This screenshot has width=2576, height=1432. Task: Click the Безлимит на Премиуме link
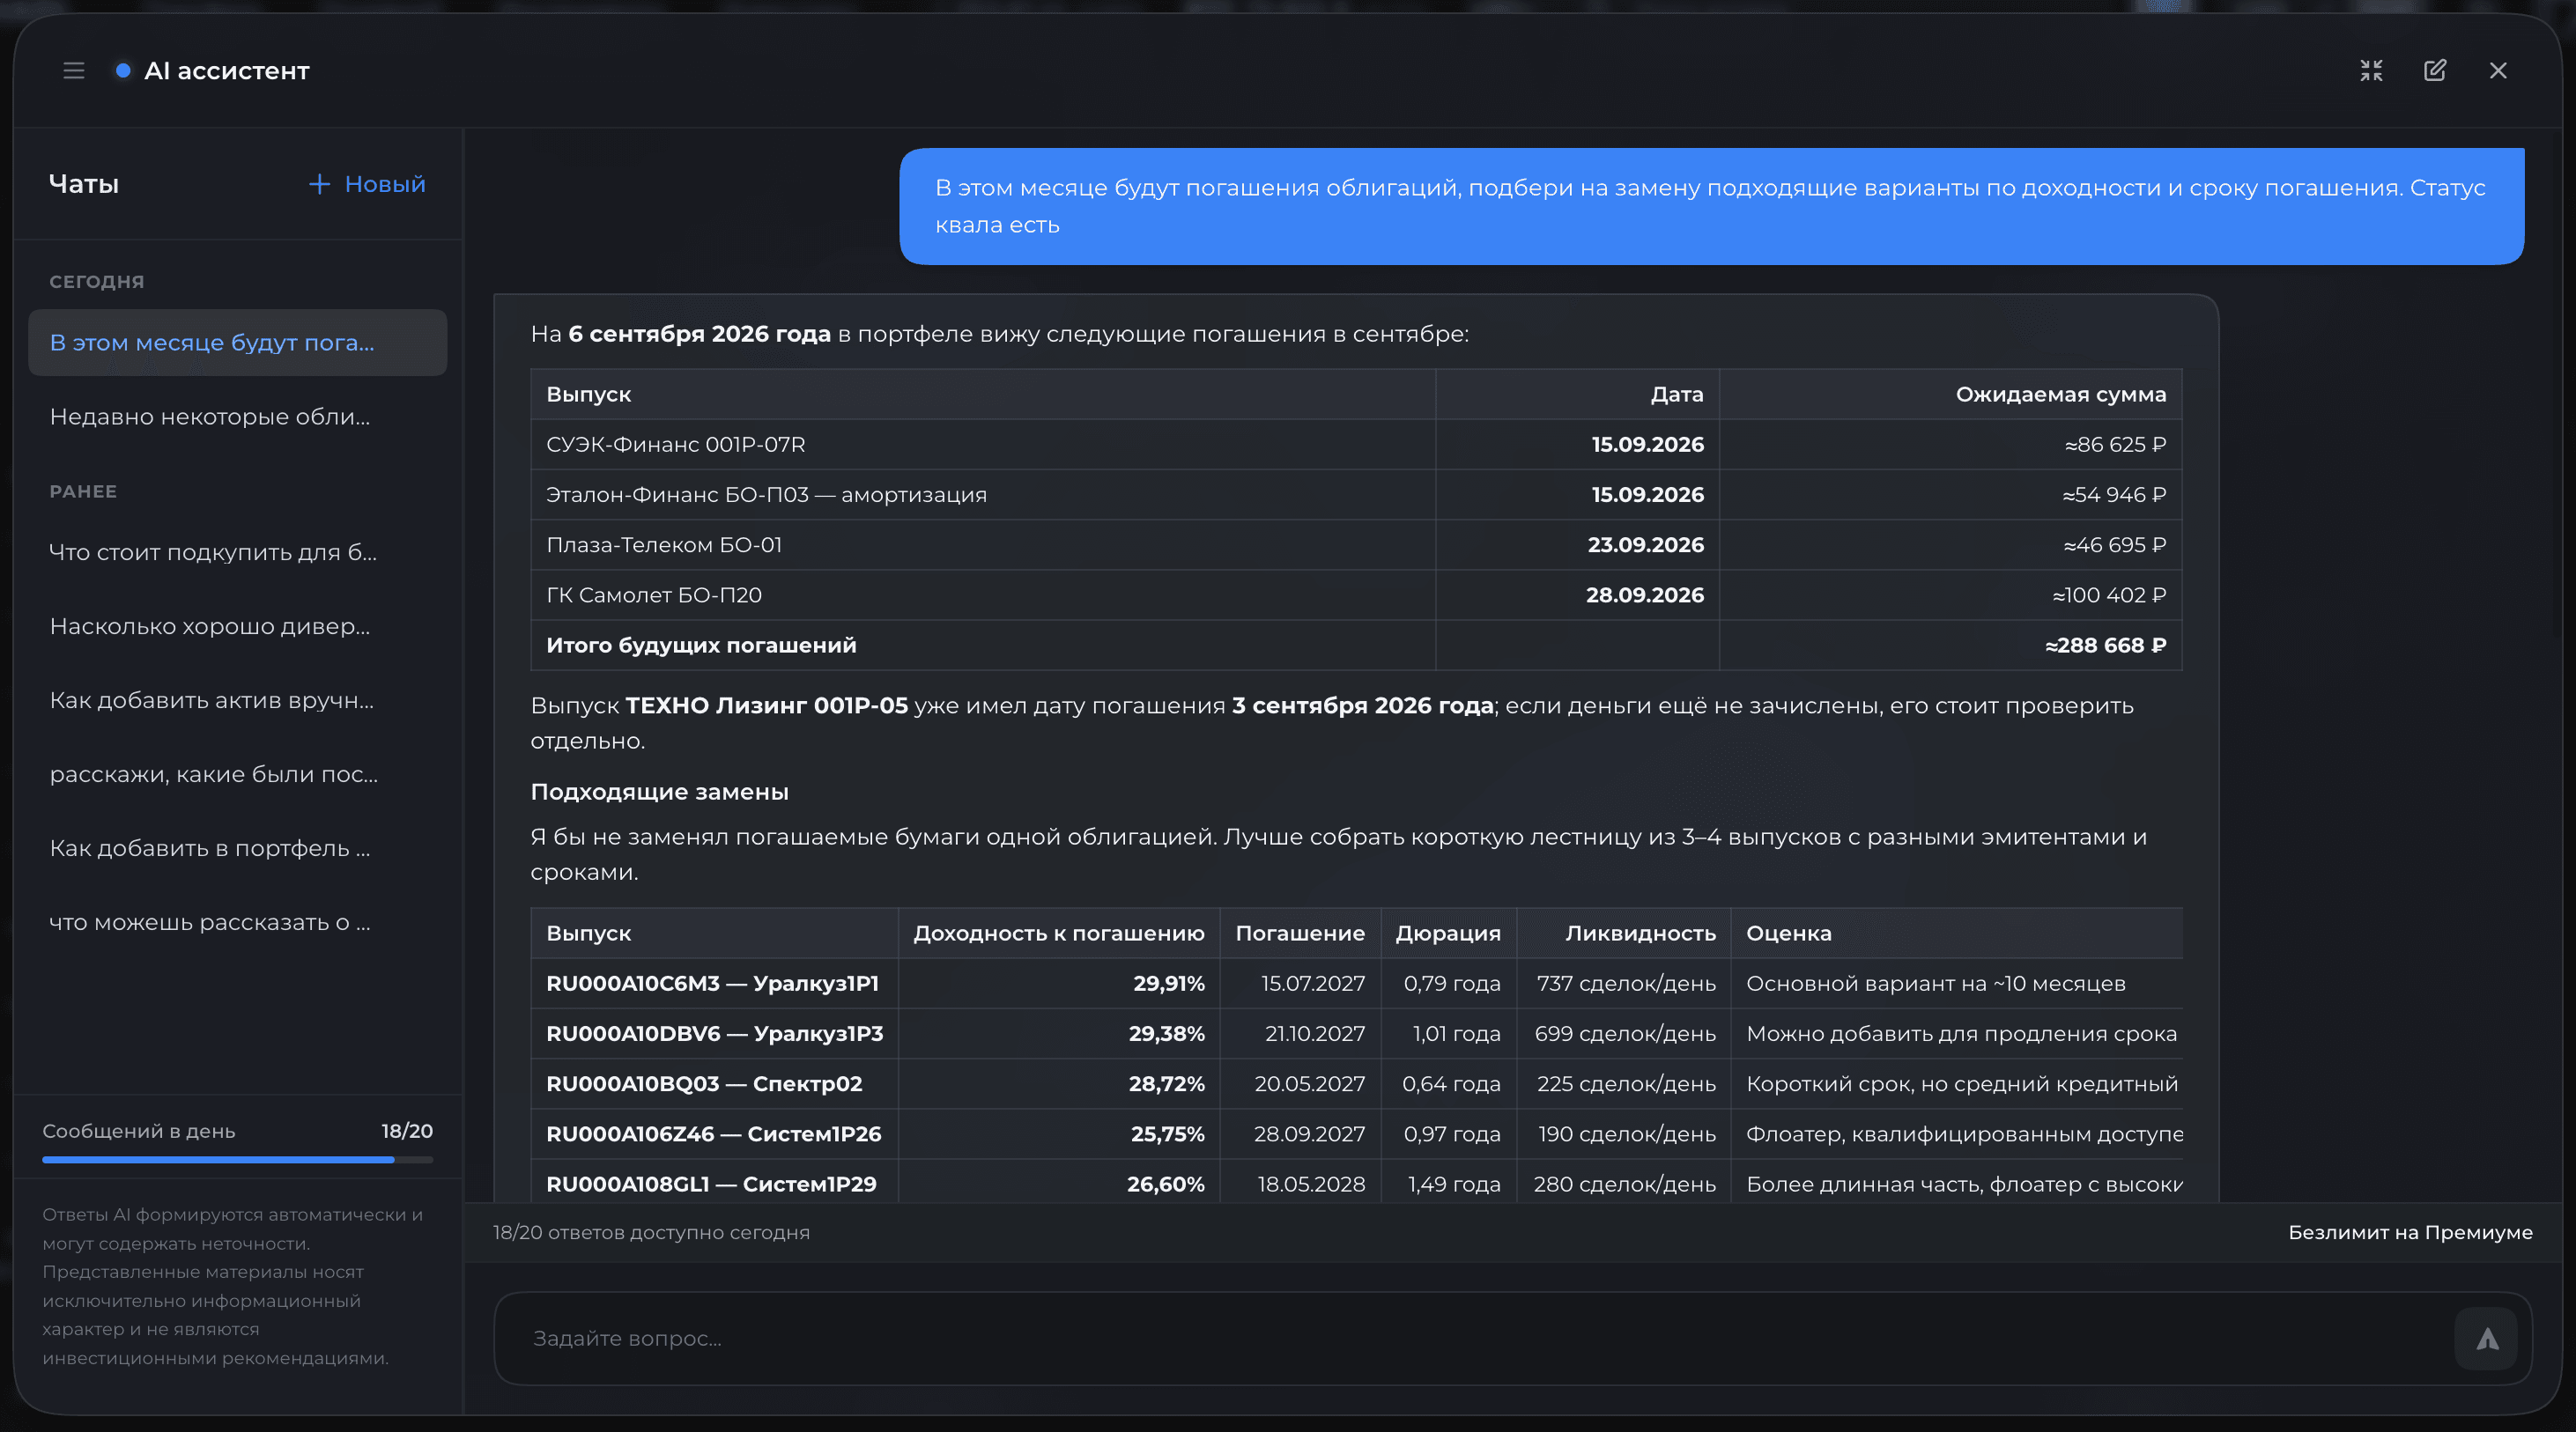[x=2410, y=1233]
